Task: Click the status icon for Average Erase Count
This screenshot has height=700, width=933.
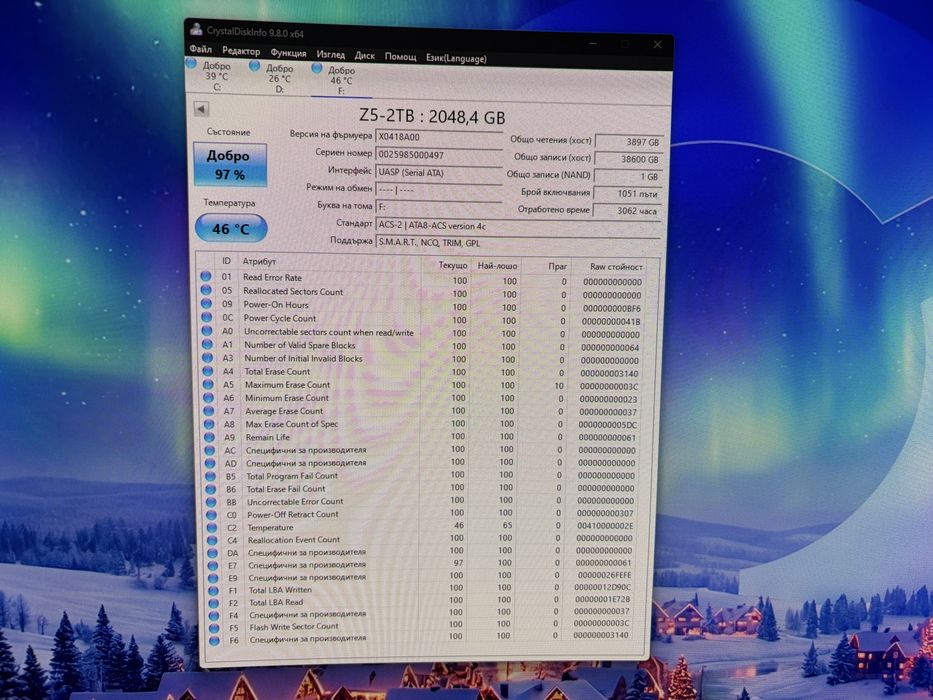Action: pyautogui.click(x=209, y=411)
